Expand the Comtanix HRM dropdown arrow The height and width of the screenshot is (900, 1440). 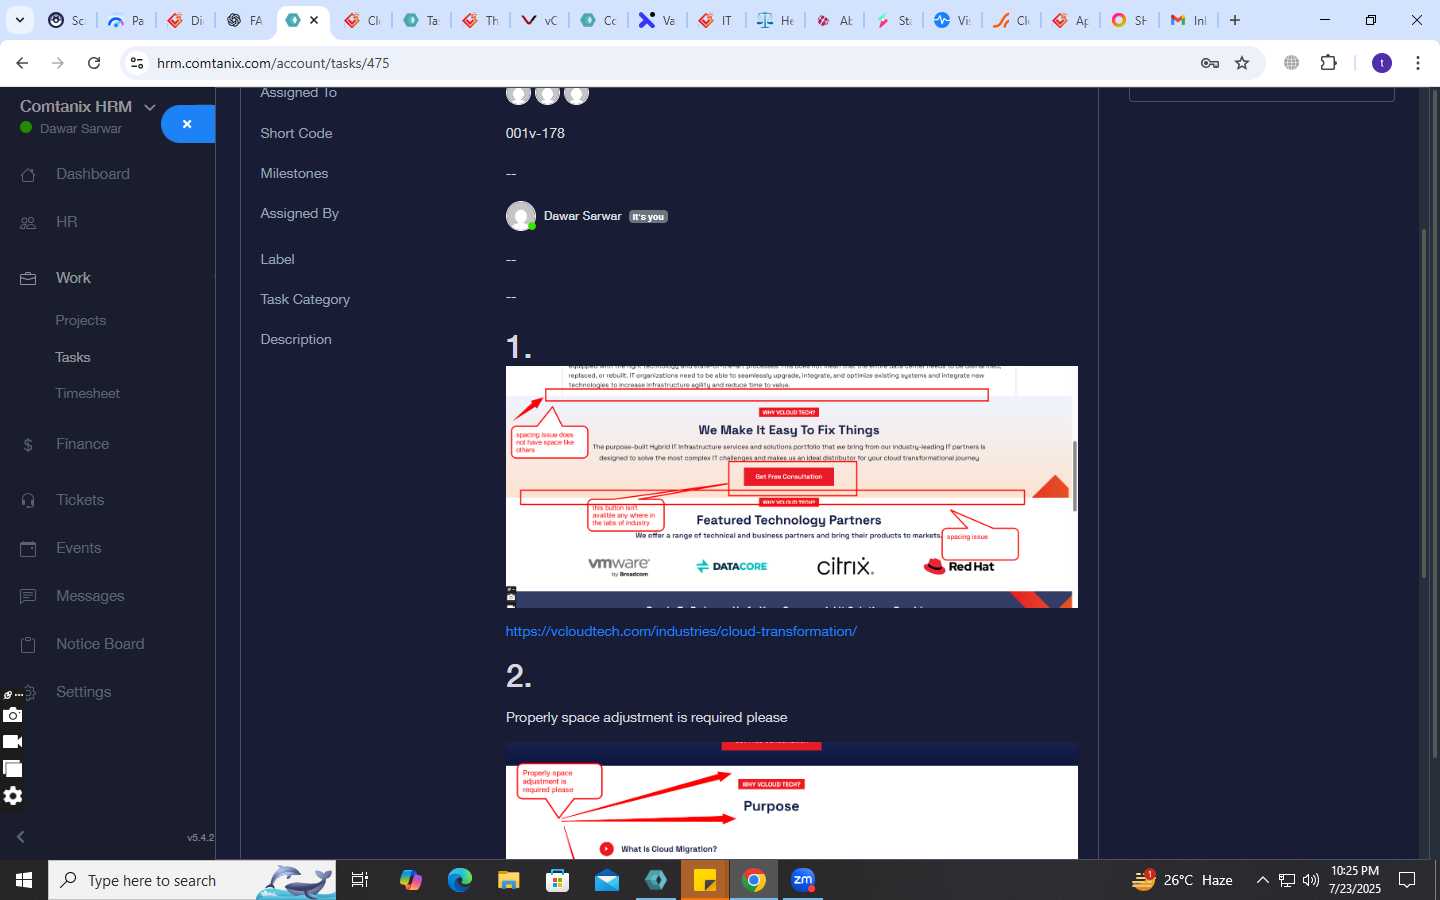tap(150, 107)
